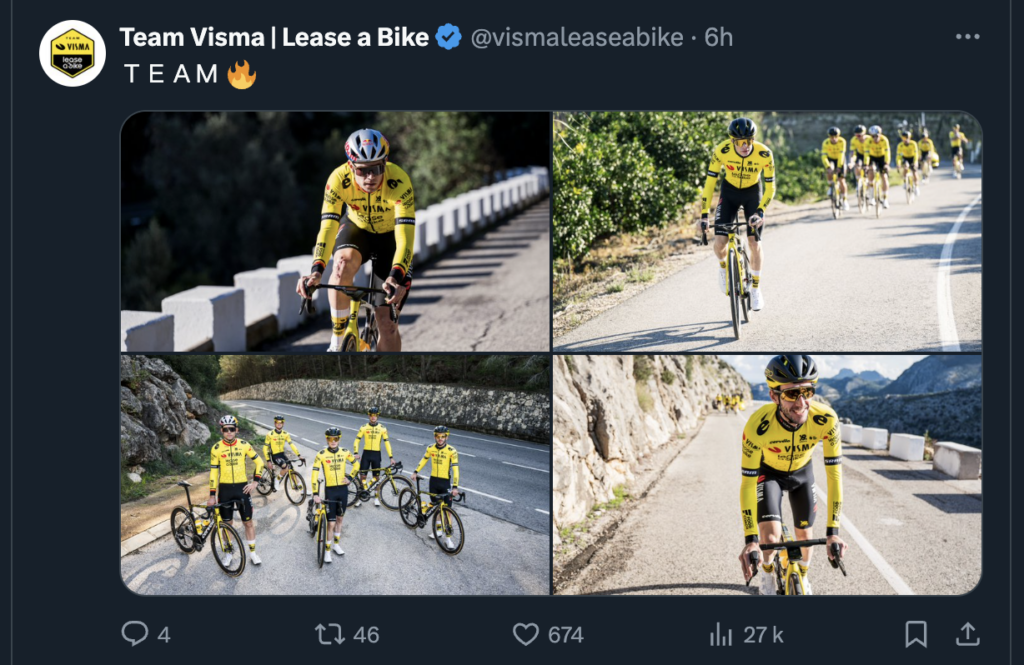Visit the @vismaleaseabike handle link
This screenshot has height=665, width=1024.
[577, 38]
